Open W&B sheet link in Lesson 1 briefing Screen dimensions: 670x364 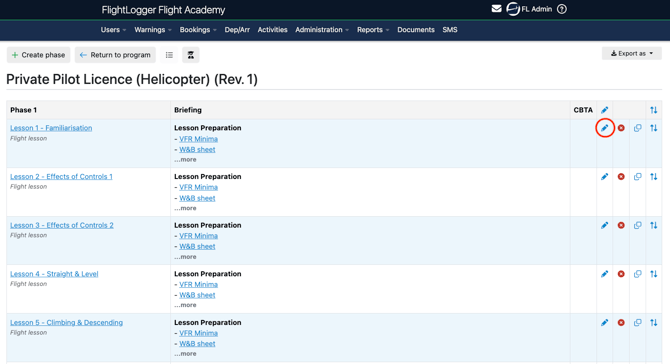point(197,150)
